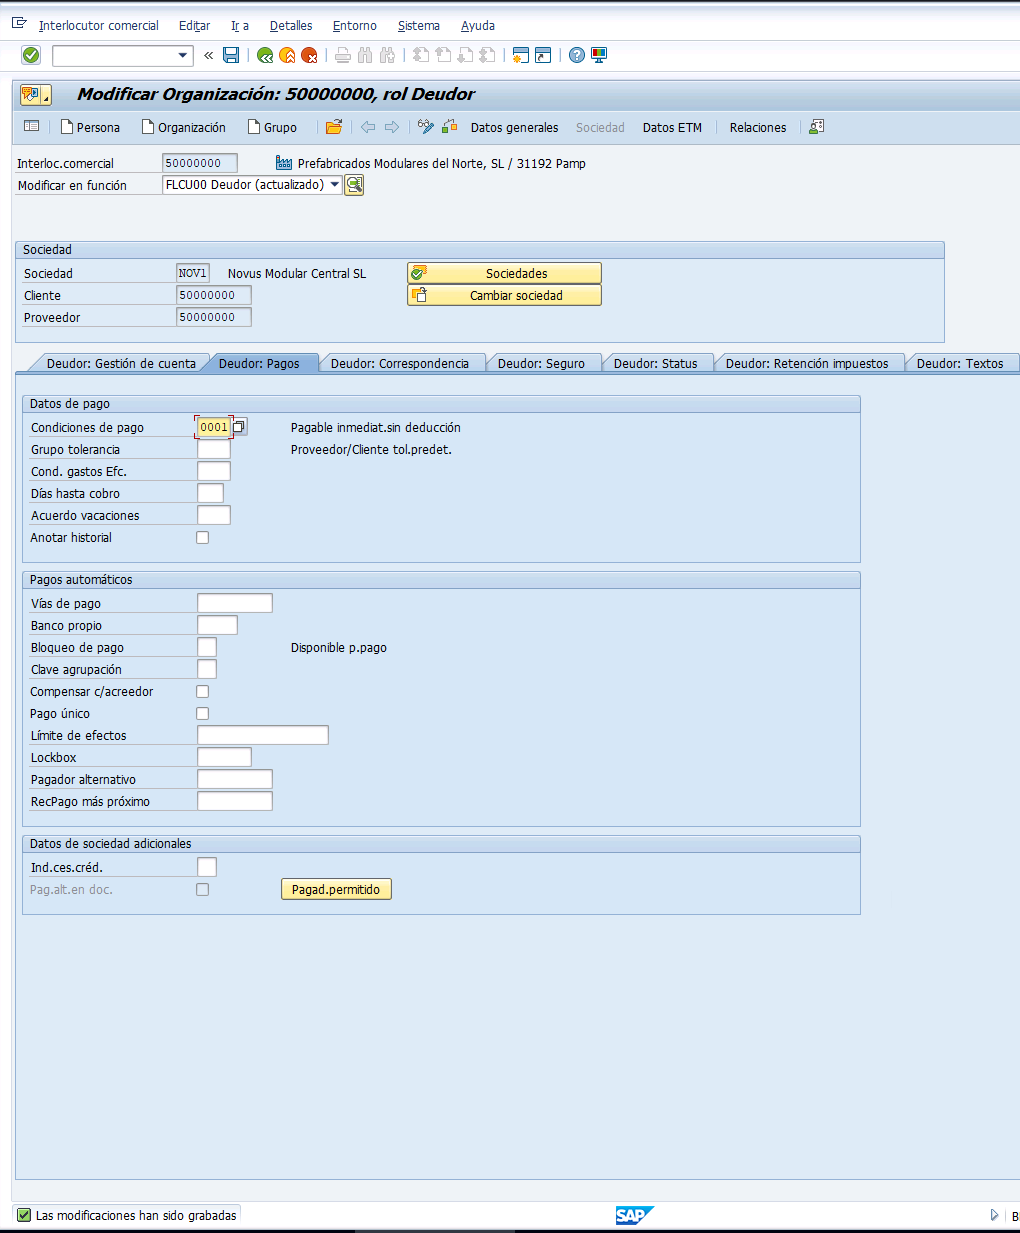Image resolution: width=1020 pixels, height=1233 pixels.
Task: Open the Entorno menu
Action: (x=355, y=26)
